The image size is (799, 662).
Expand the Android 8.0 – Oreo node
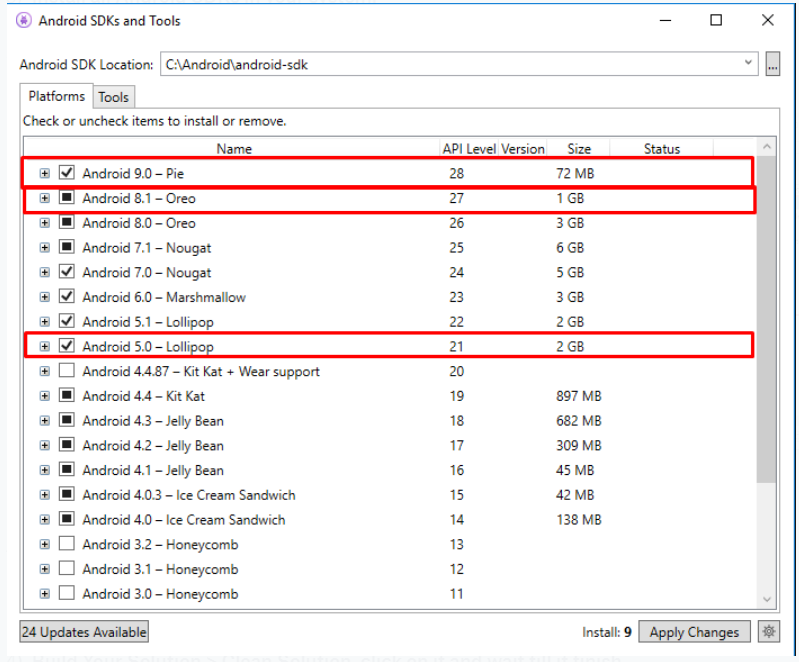pos(45,223)
